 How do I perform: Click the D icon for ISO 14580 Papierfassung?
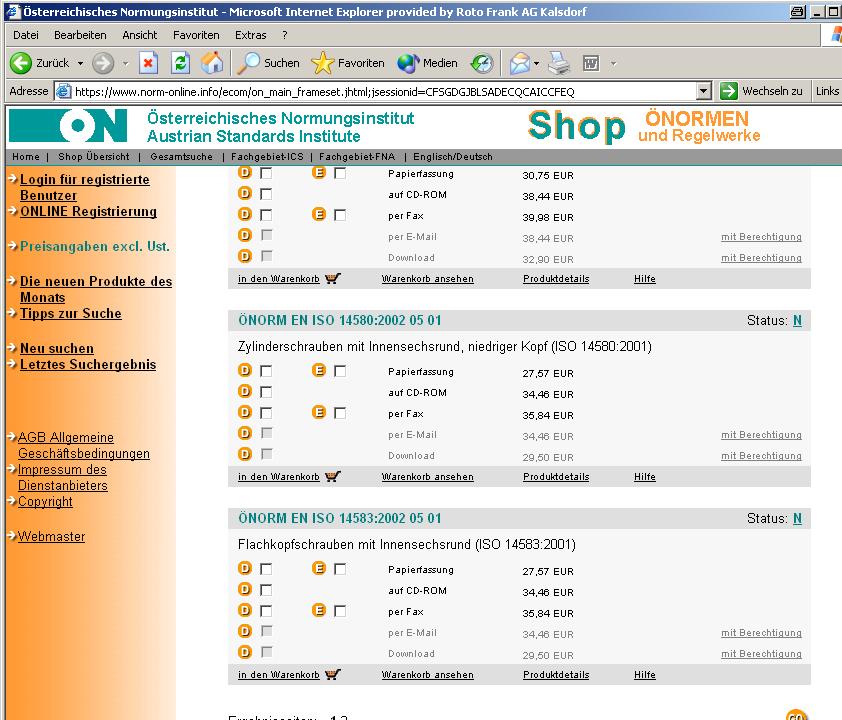click(245, 370)
